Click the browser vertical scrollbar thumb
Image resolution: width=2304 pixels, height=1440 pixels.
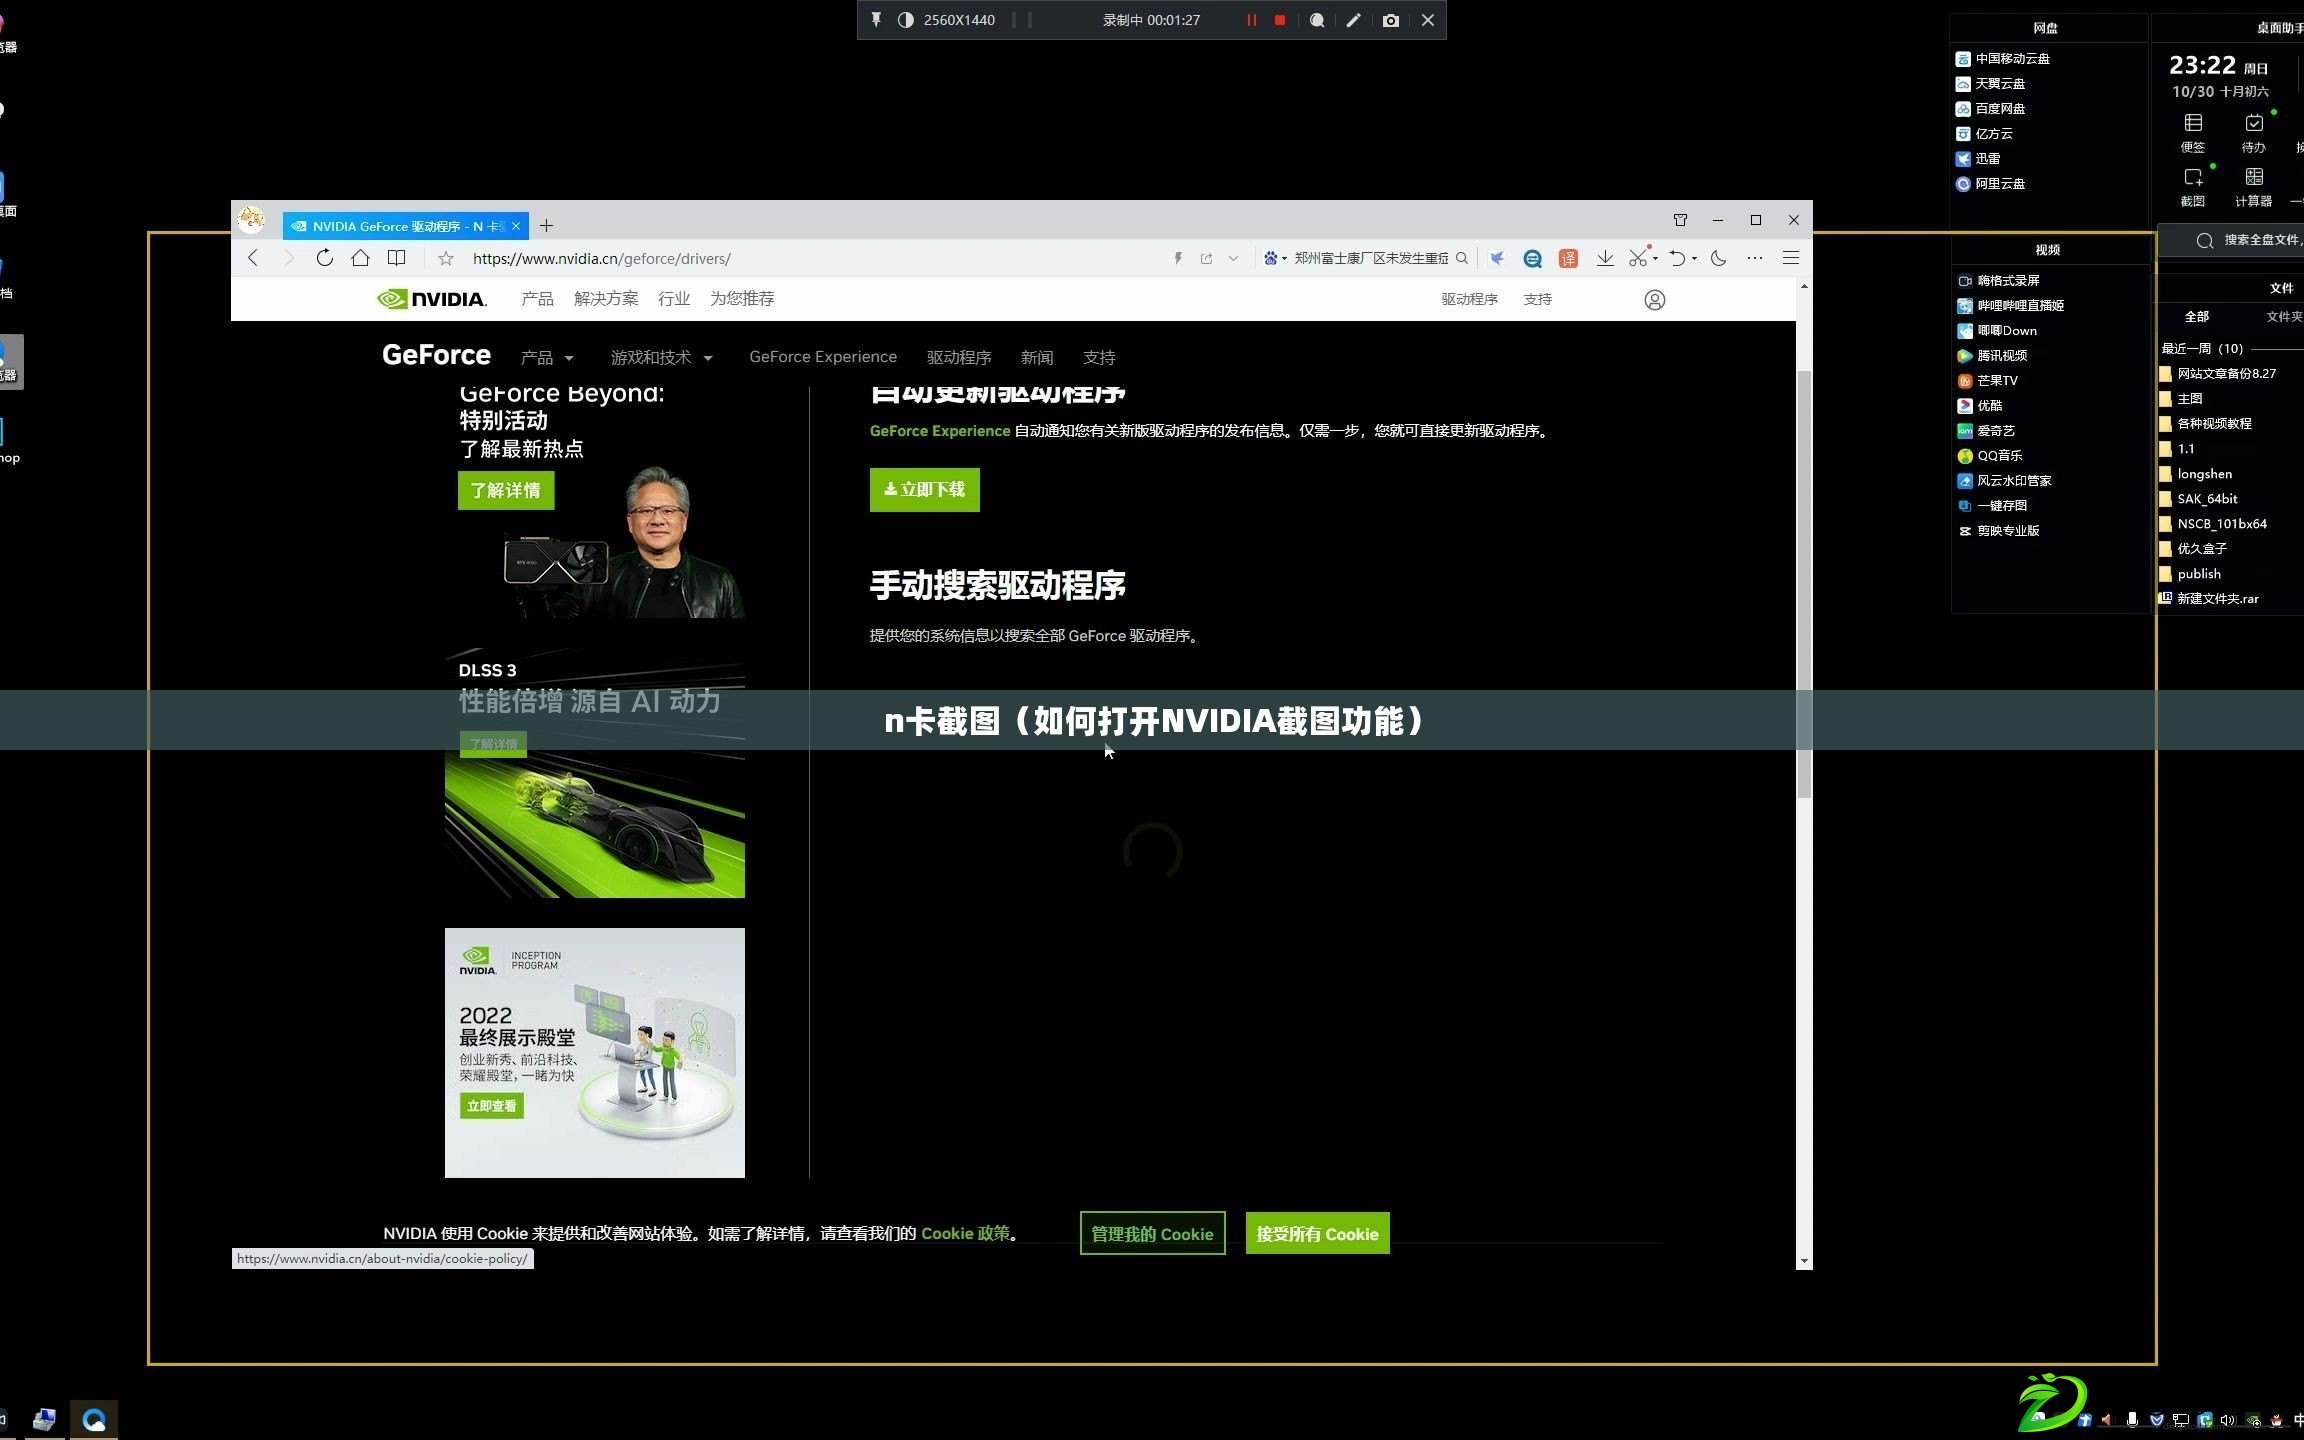(1804, 584)
